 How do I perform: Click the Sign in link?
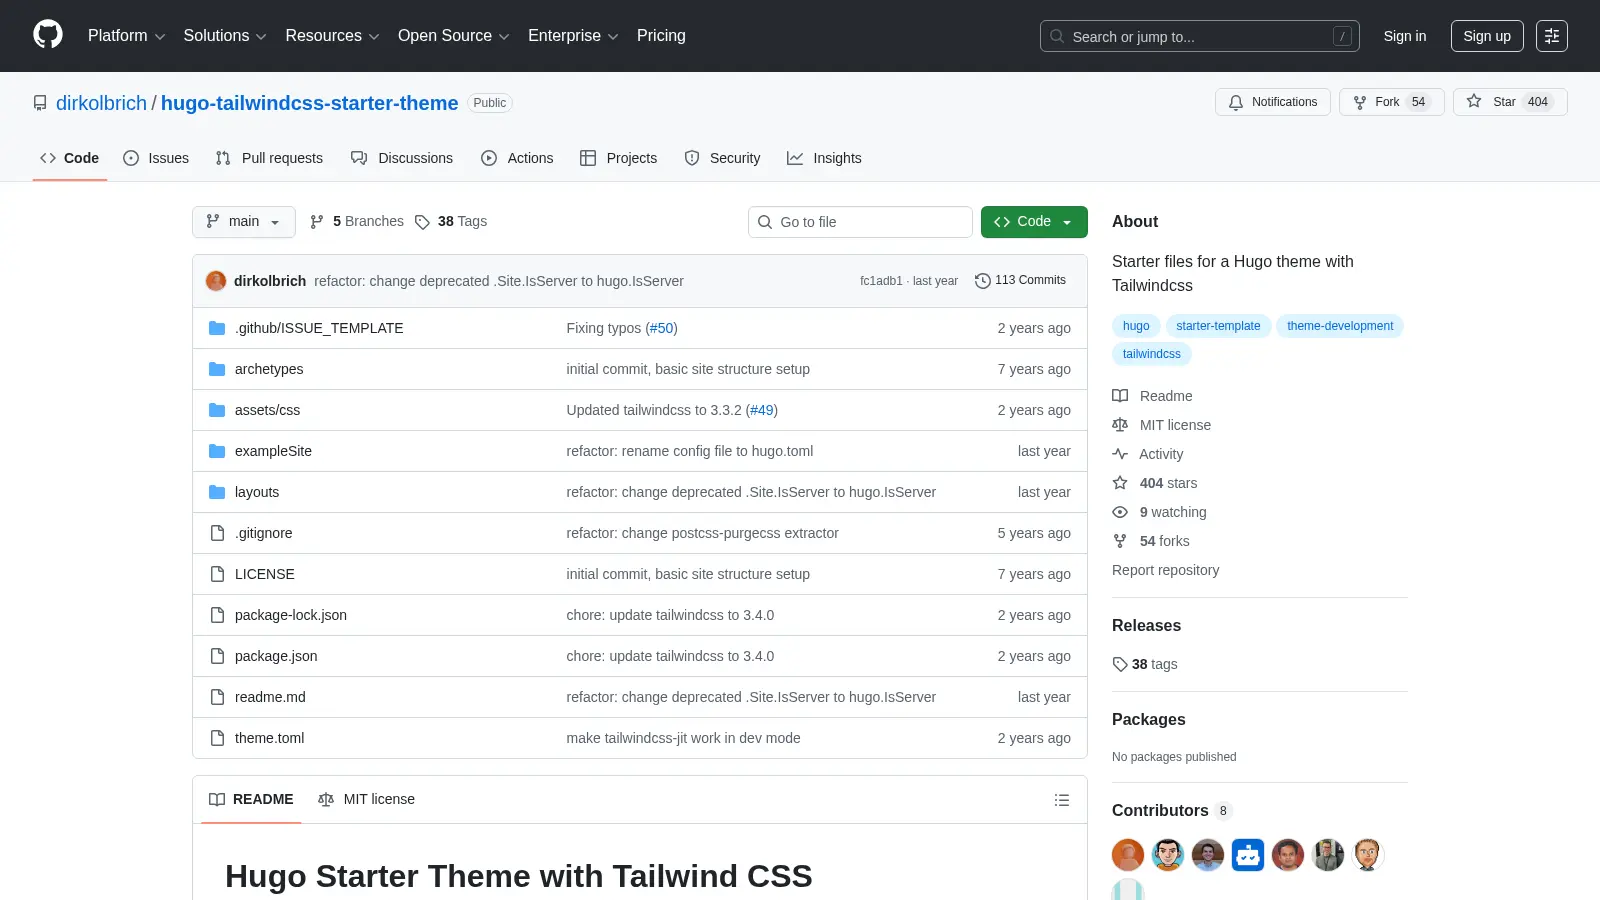tap(1405, 36)
